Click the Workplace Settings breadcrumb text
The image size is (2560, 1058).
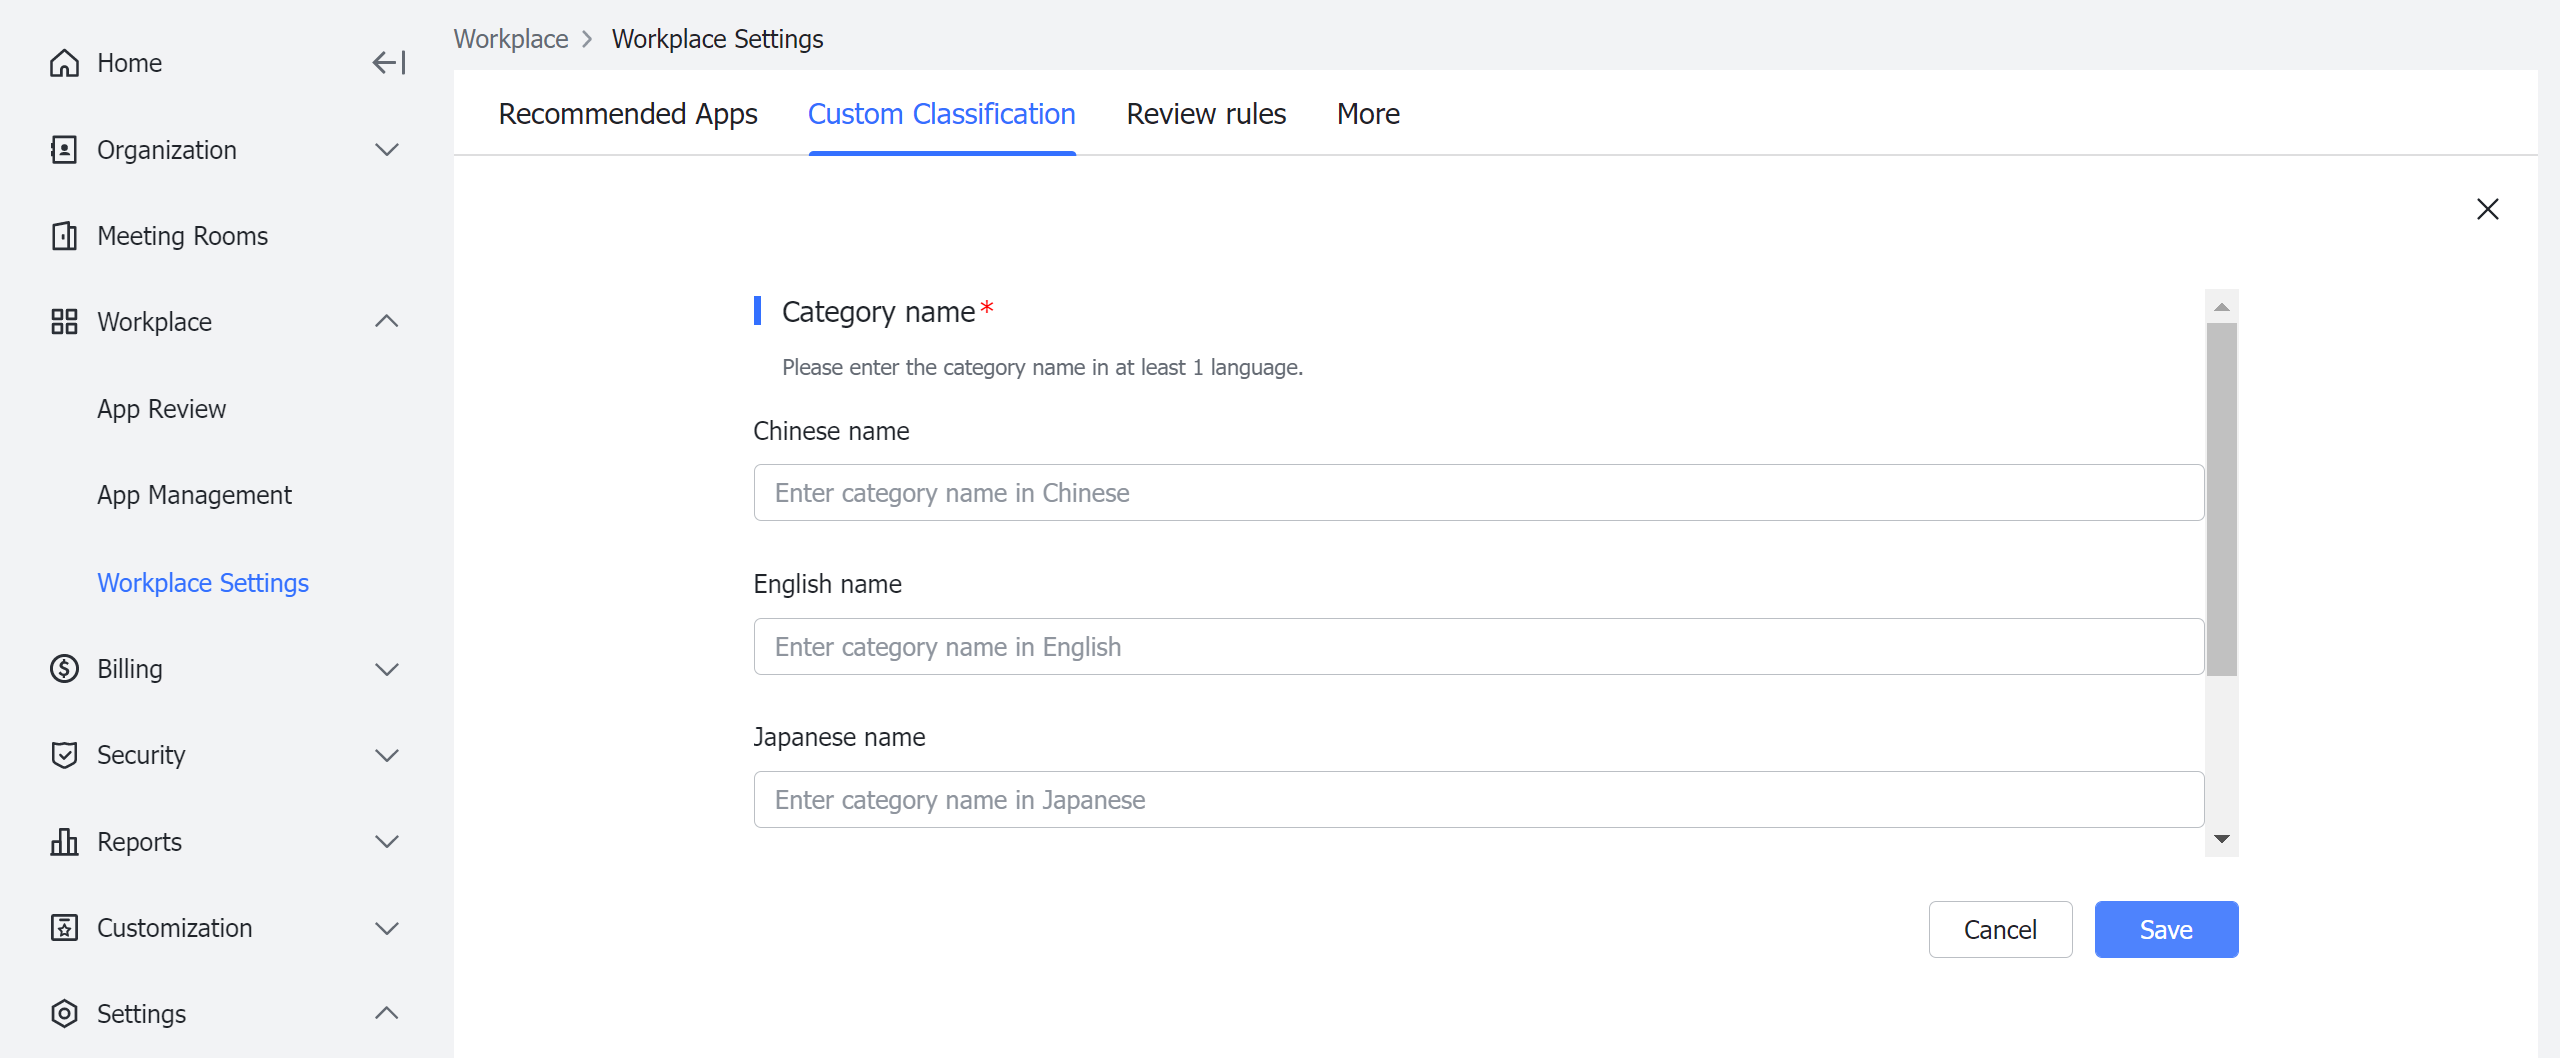(718, 39)
